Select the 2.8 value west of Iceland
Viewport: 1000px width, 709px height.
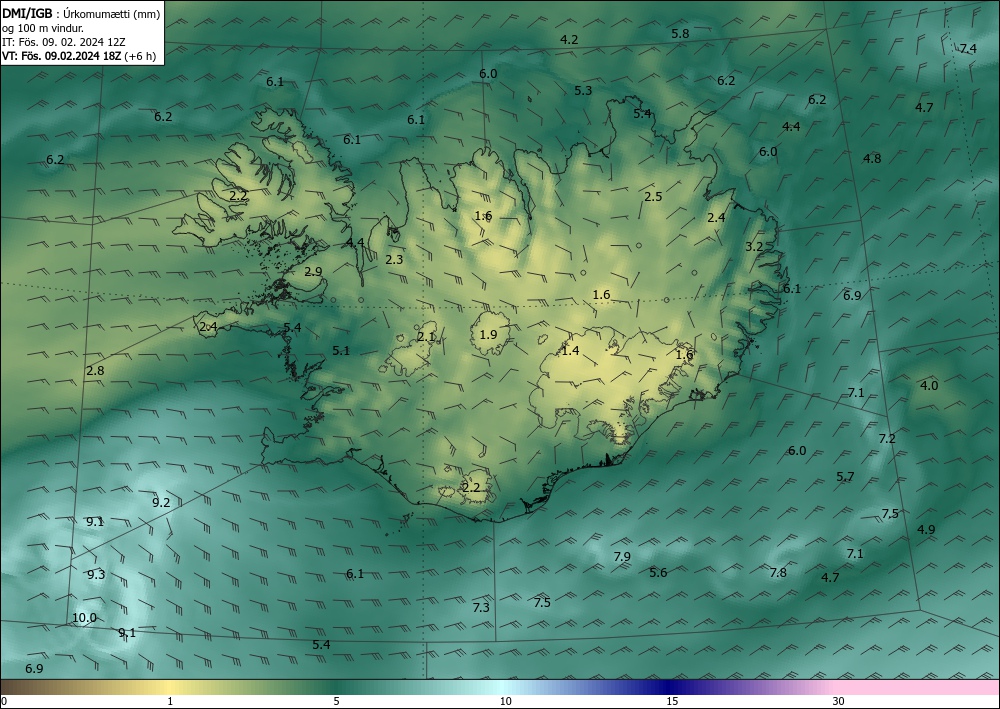(95, 371)
